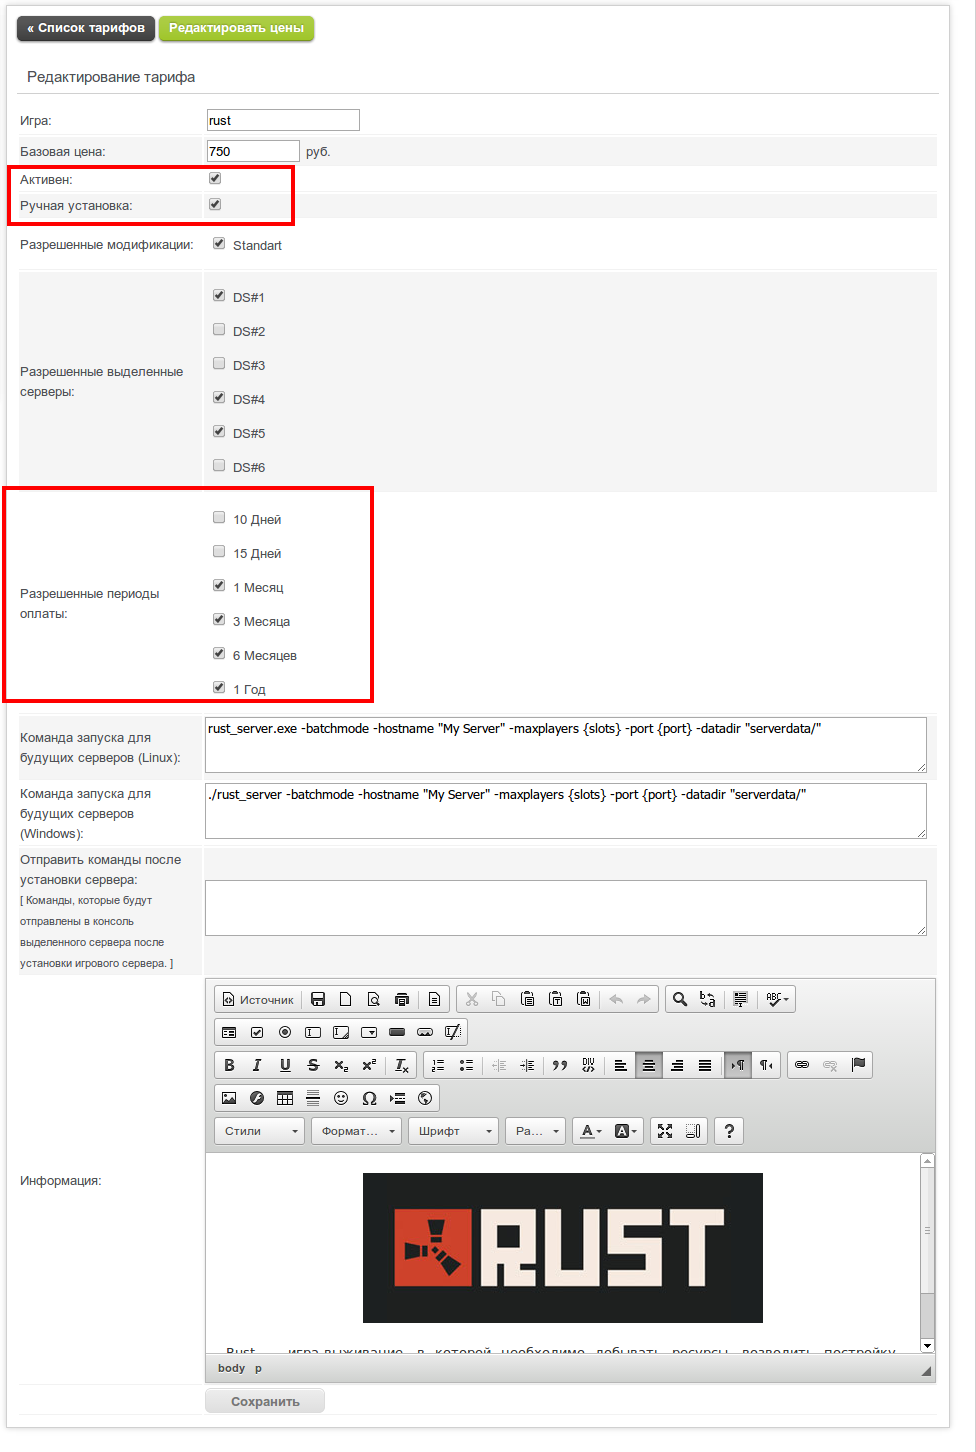Go back to Список тарифов
The image size is (976, 1452).
coord(86,28)
